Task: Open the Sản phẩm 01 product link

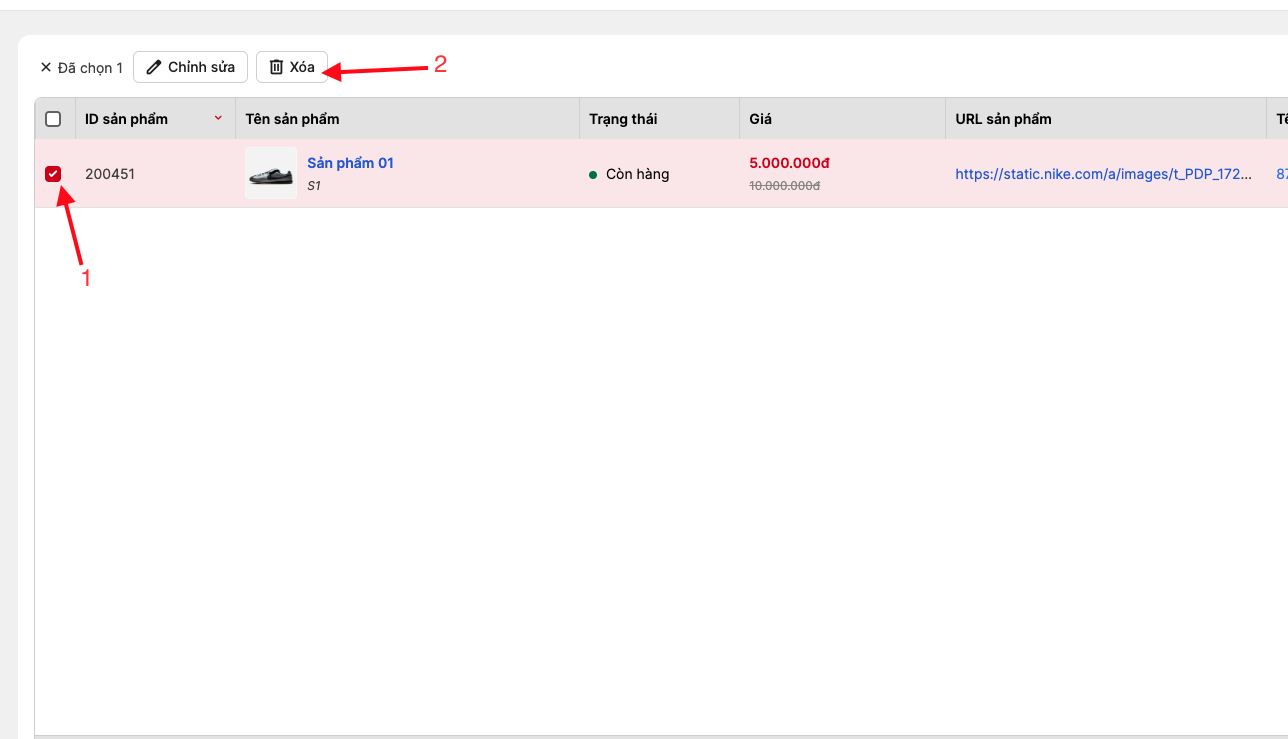Action: (x=350, y=163)
